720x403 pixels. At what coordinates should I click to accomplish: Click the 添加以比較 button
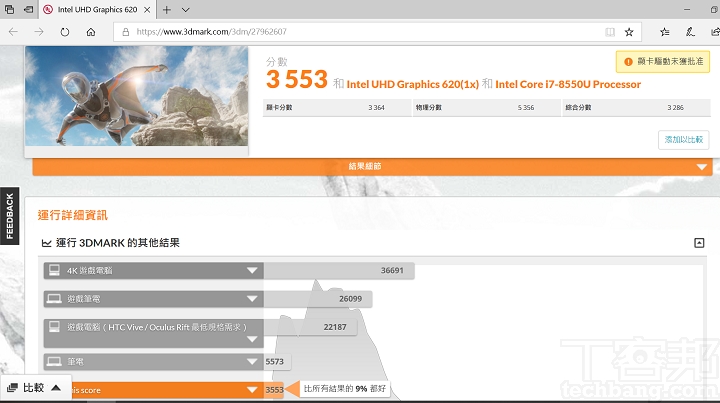click(x=684, y=140)
